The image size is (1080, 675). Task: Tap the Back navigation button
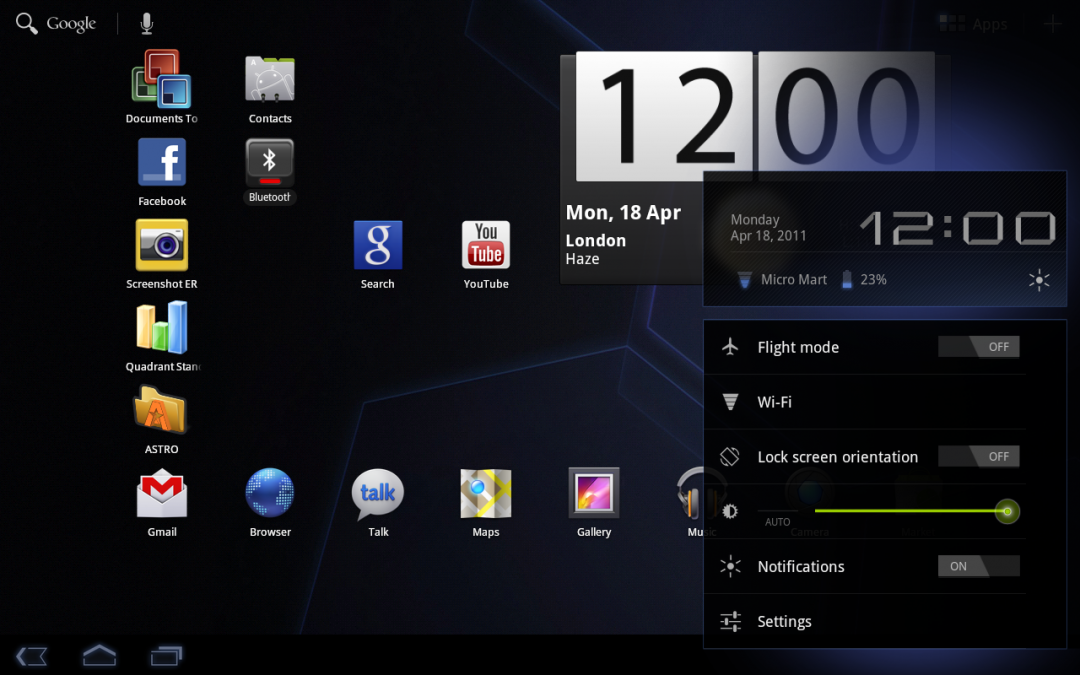point(32,656)
